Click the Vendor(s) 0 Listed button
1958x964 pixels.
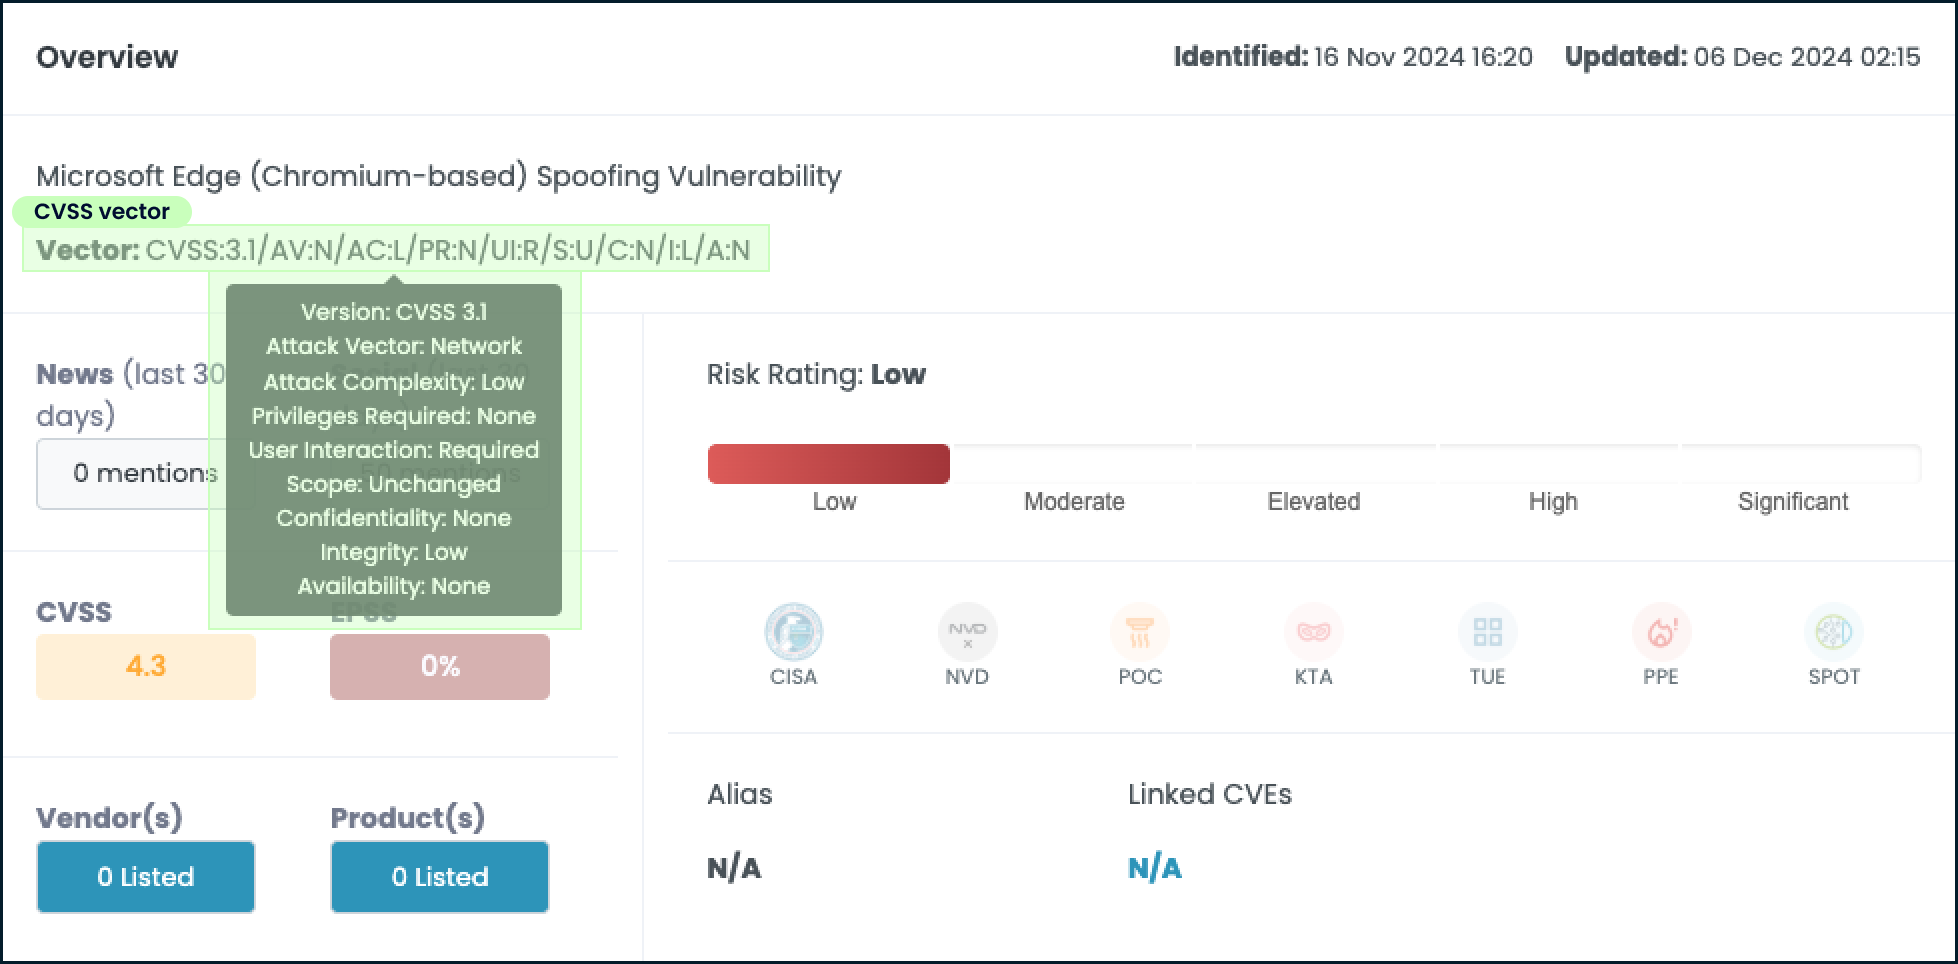pos(146,877)
